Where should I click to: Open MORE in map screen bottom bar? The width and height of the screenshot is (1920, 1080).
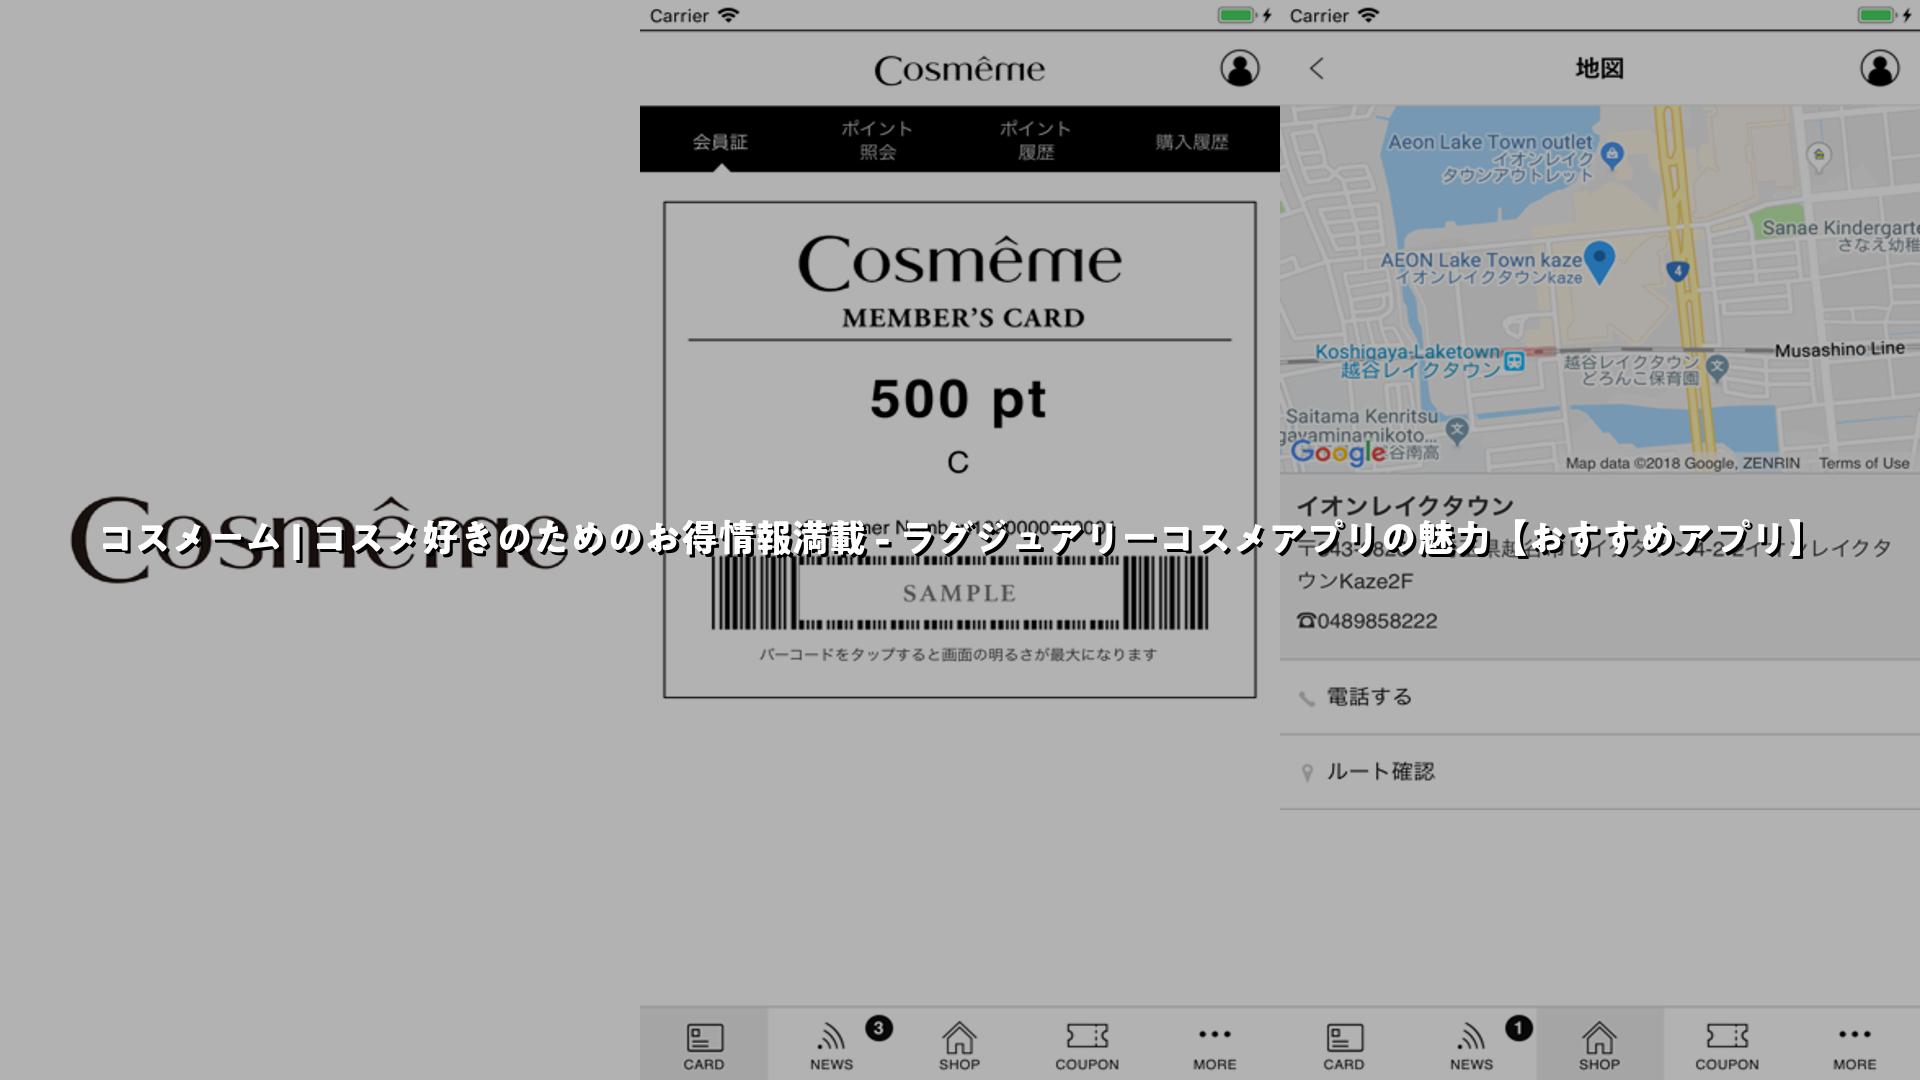tap(1855, 1046)
